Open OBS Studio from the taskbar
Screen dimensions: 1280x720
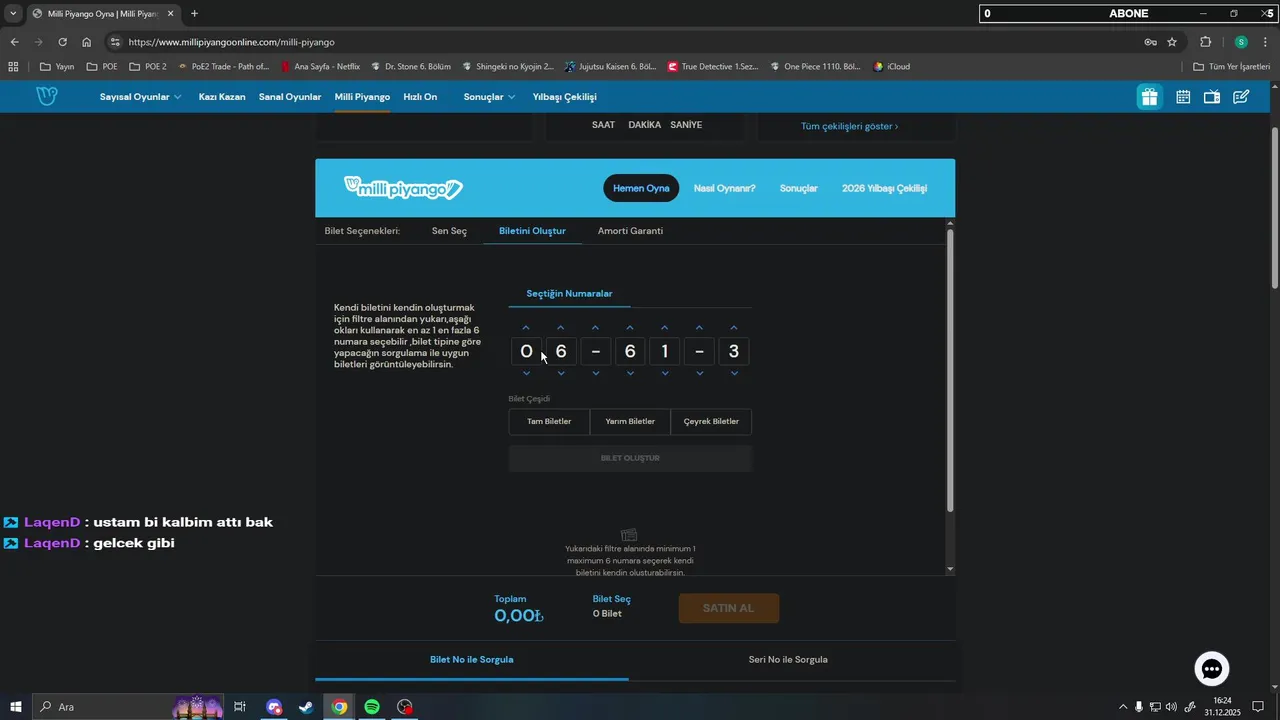pos(404,707)
